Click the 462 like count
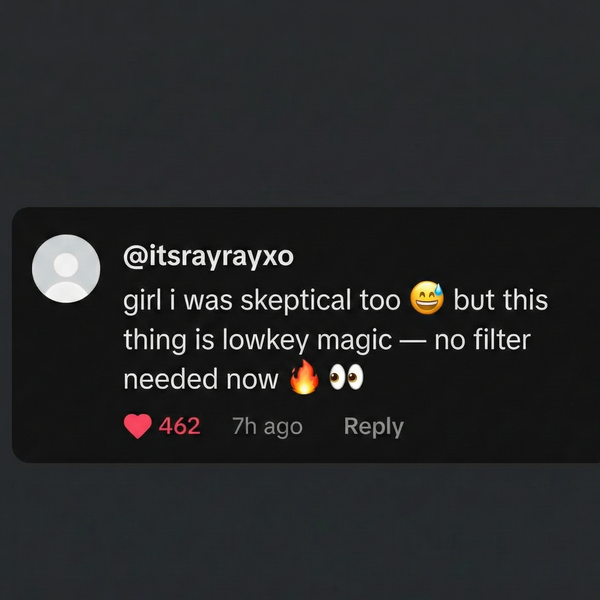The height and width of the screenshot is (600, 600). [x=180, y=427]
